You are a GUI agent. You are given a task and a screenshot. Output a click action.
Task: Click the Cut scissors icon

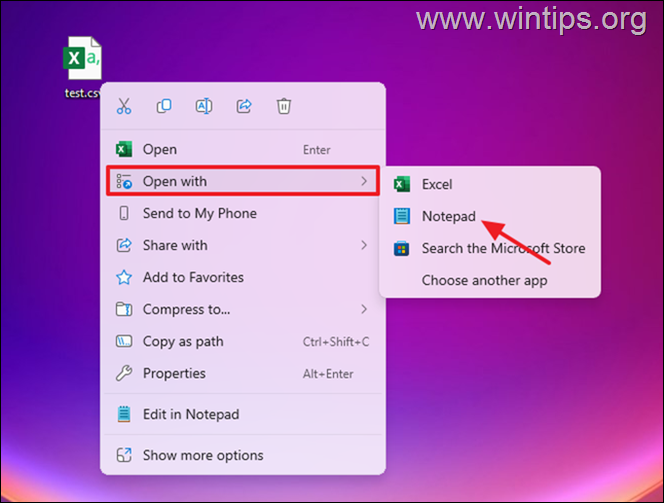tap(124, 106)
